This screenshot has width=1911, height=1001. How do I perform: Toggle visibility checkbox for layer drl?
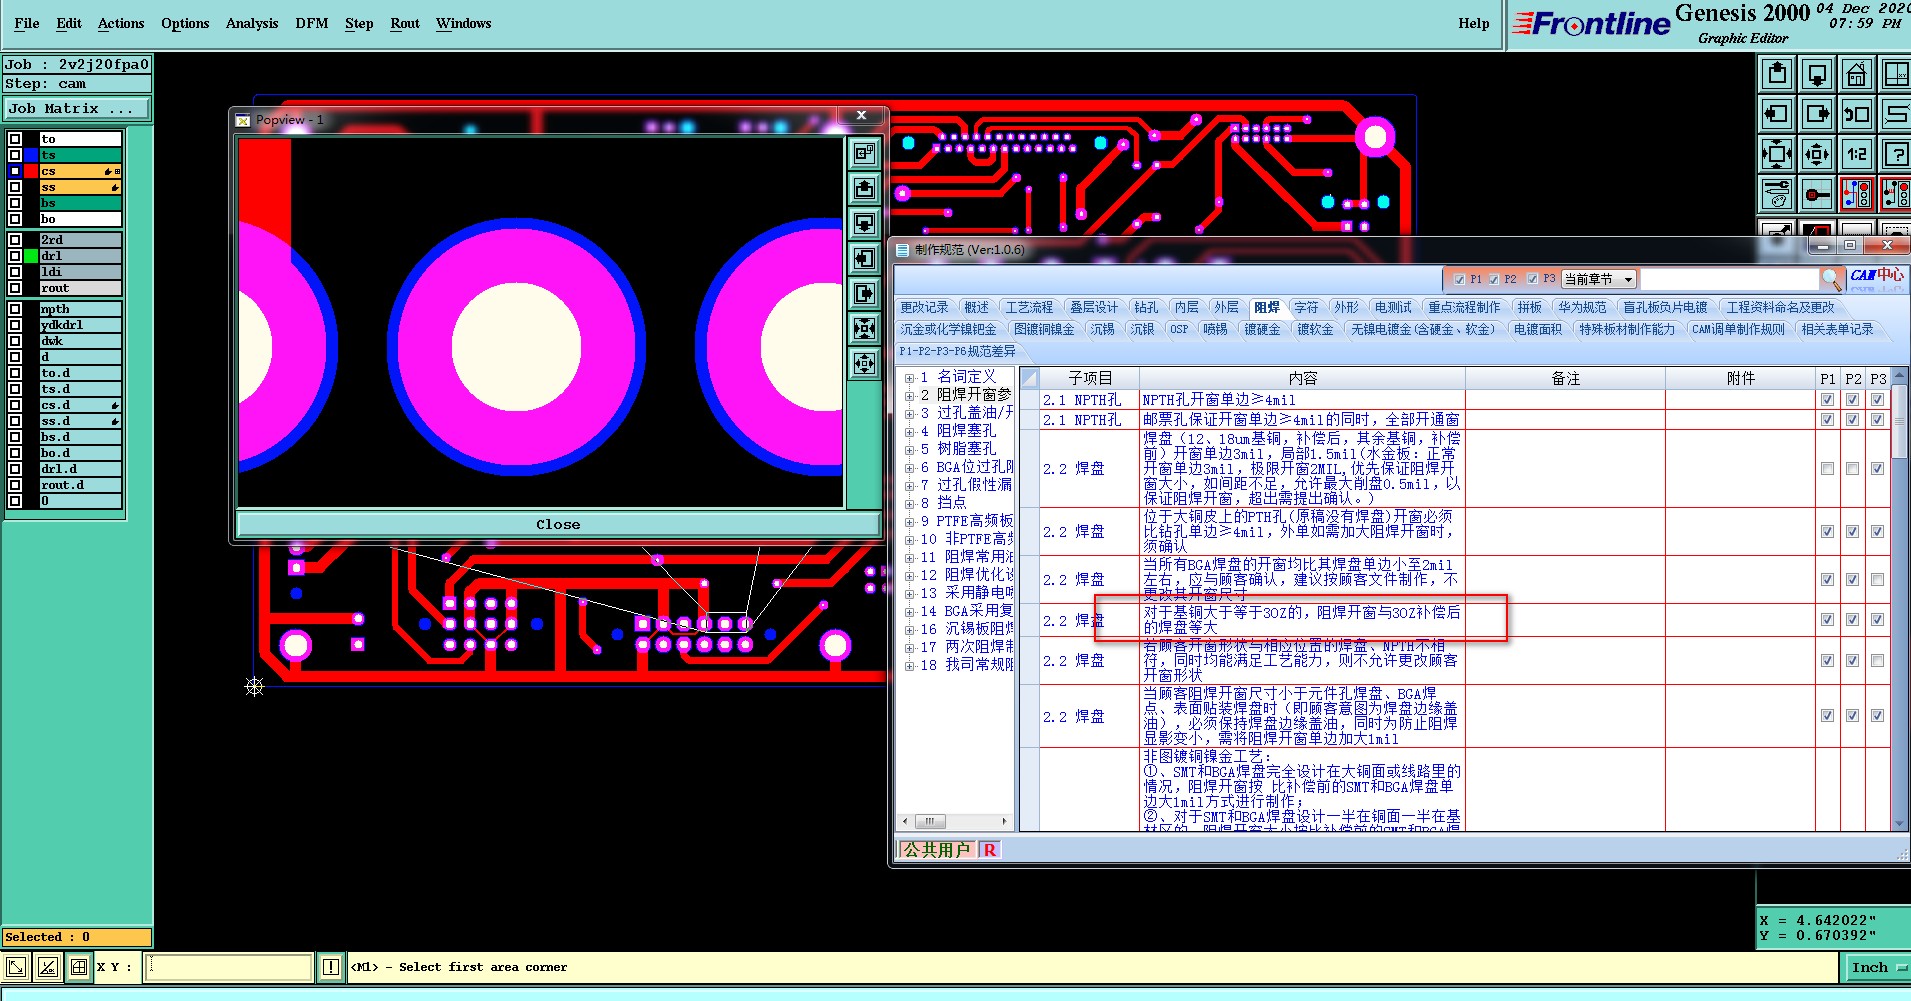click(x=15, y=256)
